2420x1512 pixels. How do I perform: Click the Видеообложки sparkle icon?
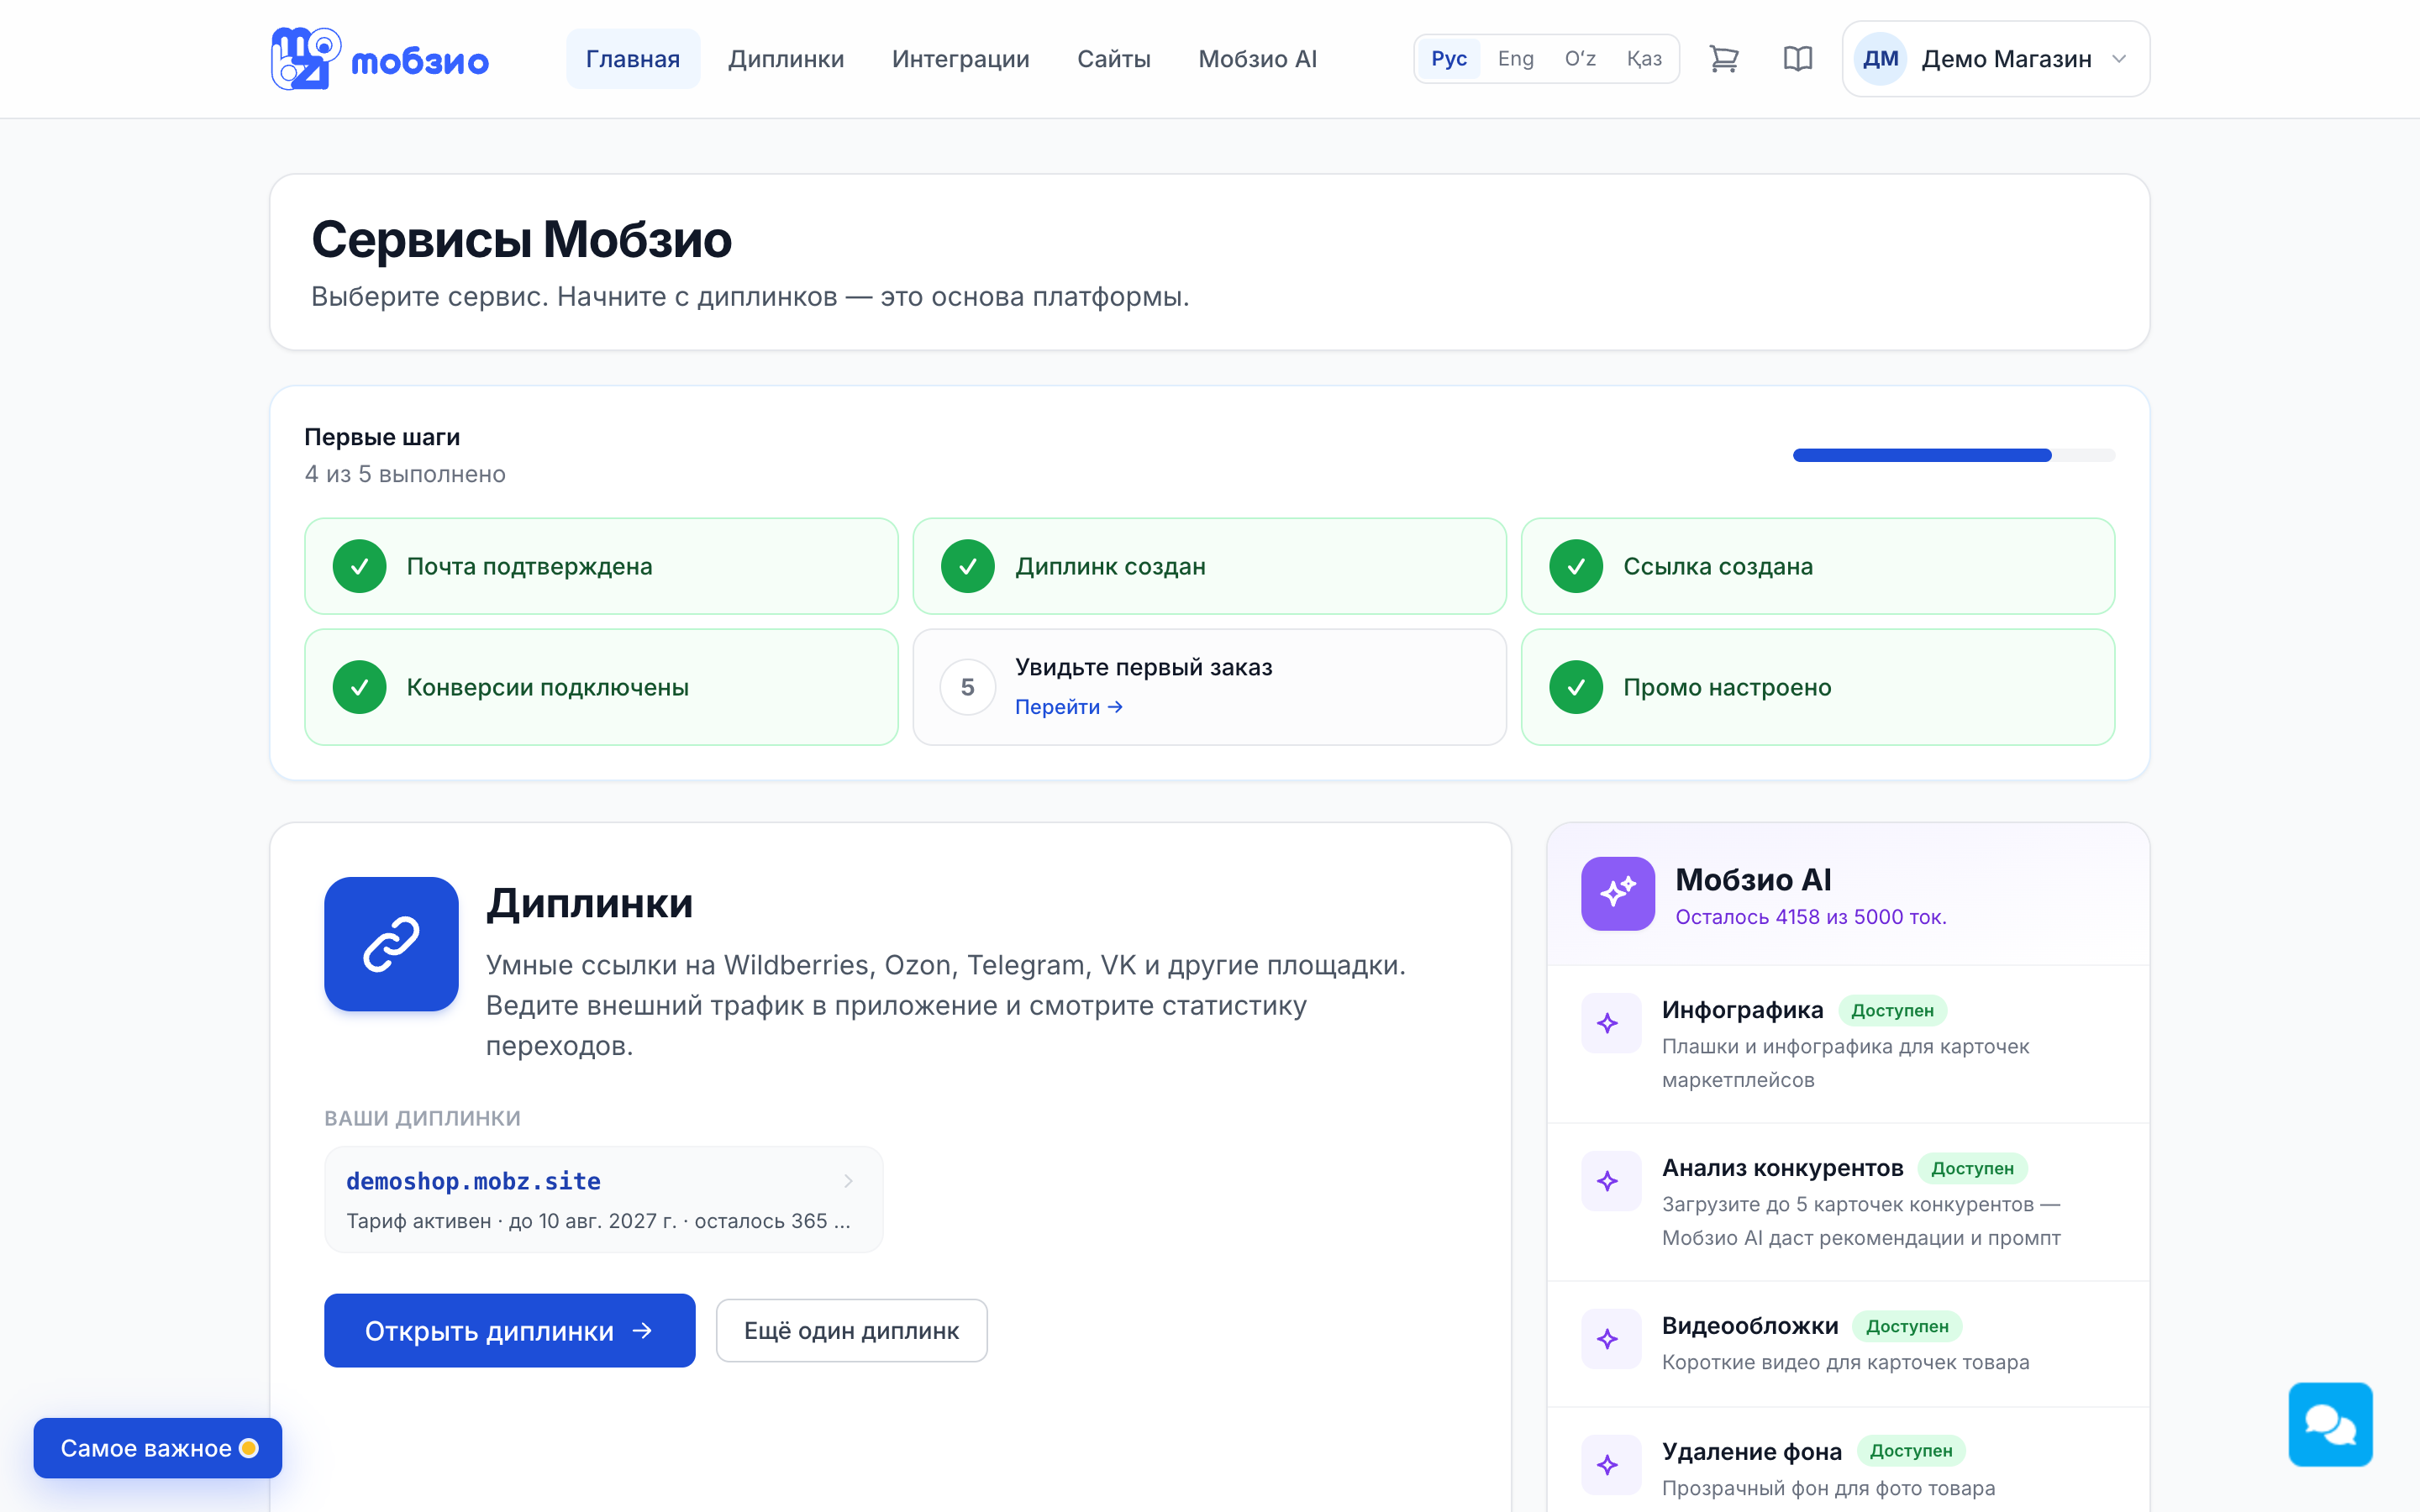pos(1610,1339)
